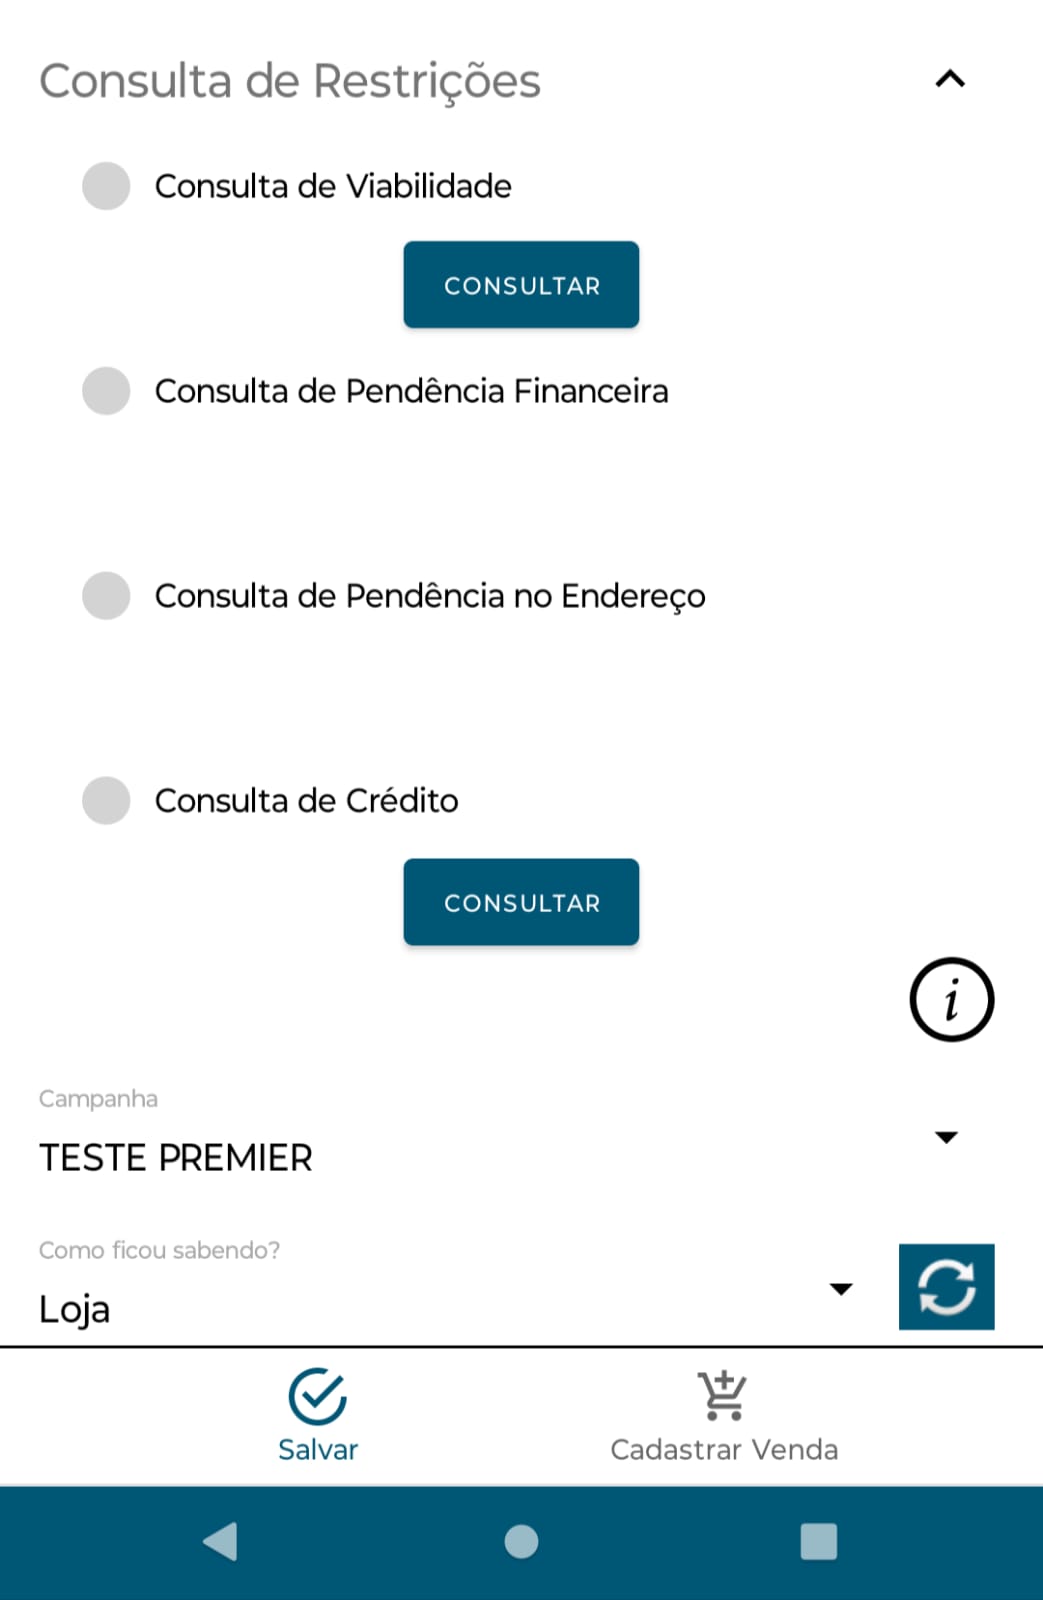
Task: Collapse the Consulta de Restrições section
Action: (950, 79)
